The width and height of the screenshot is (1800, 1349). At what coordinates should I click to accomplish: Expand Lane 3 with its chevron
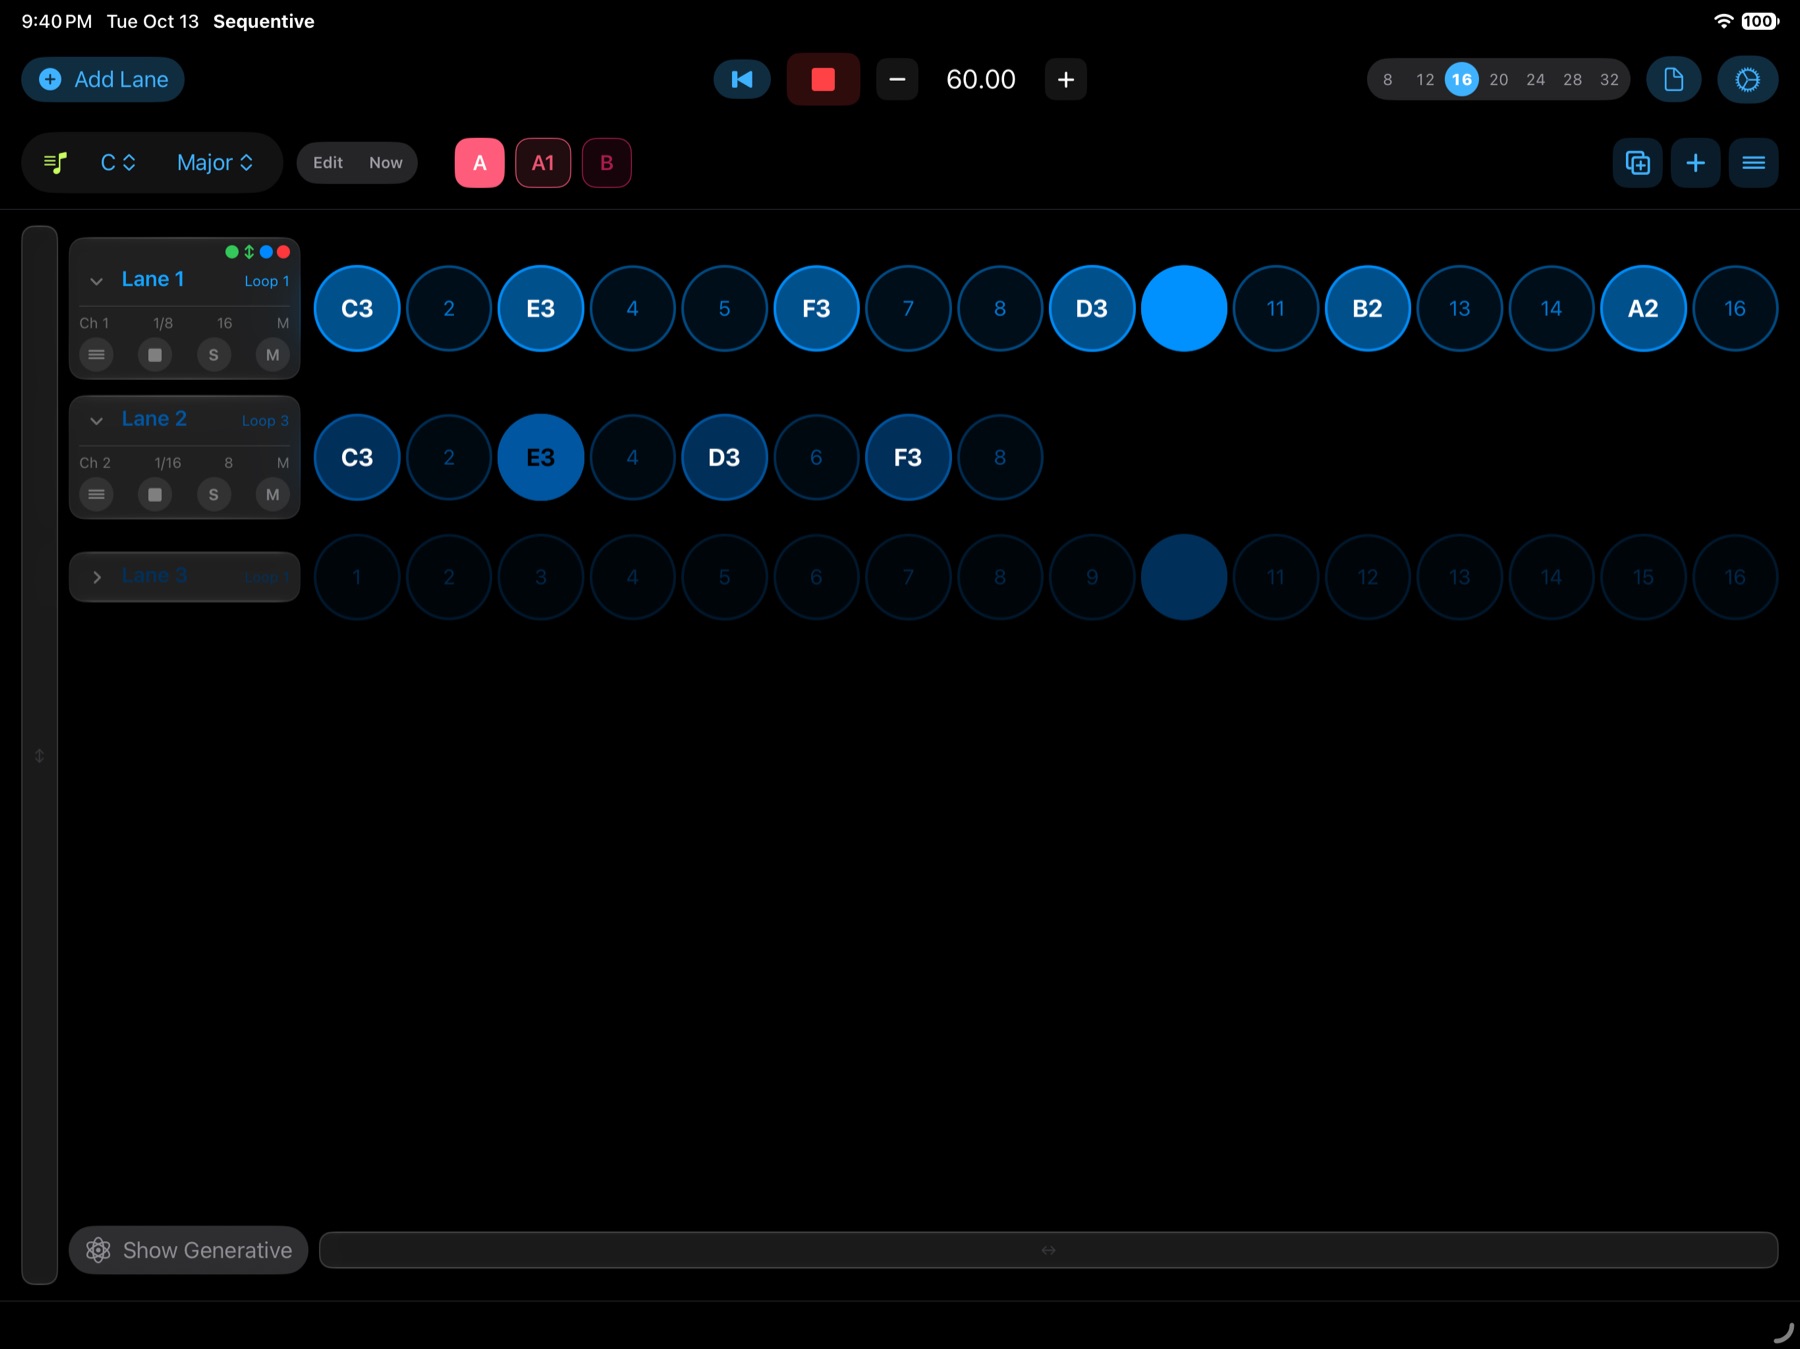coord(96,577)
